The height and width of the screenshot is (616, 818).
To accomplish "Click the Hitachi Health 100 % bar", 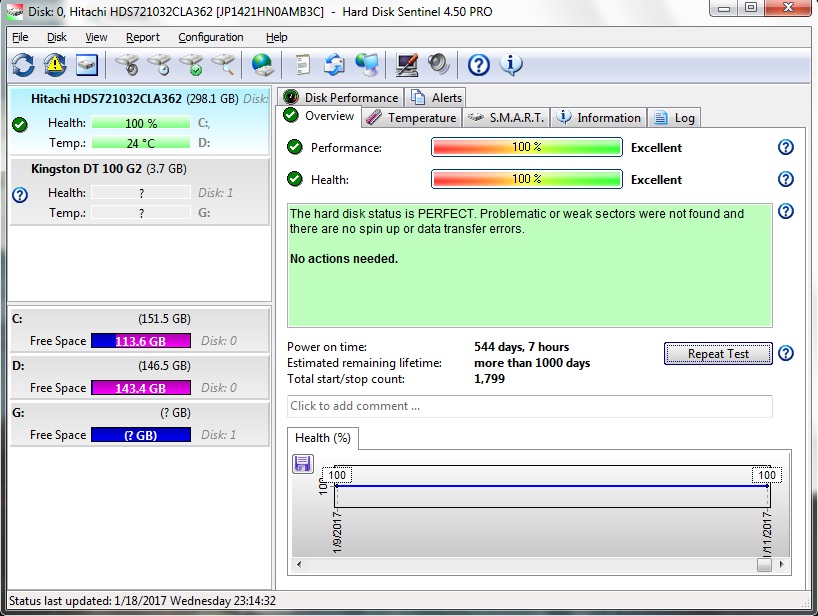I will [141, 123].
